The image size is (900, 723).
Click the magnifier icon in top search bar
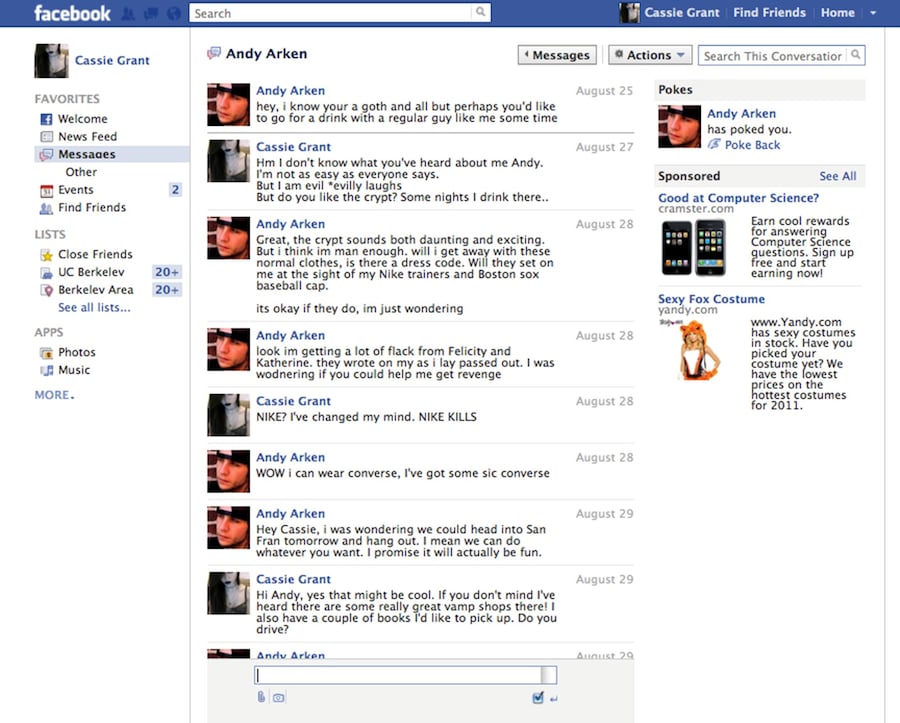[481, 13]
